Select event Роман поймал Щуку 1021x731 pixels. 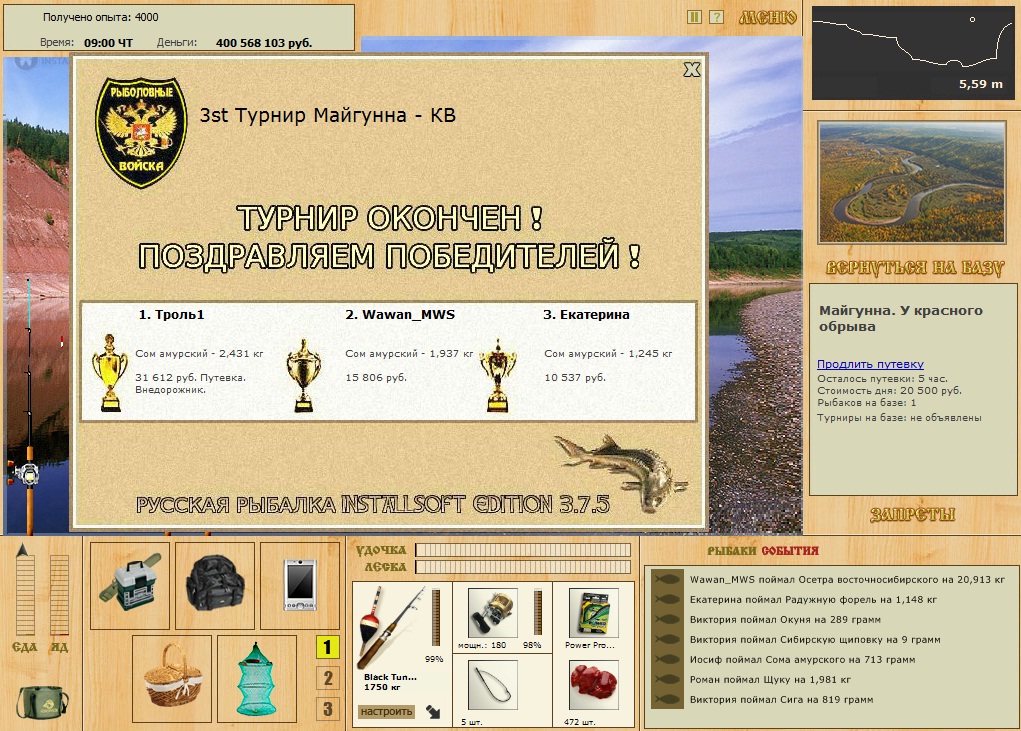click(770, 680)
